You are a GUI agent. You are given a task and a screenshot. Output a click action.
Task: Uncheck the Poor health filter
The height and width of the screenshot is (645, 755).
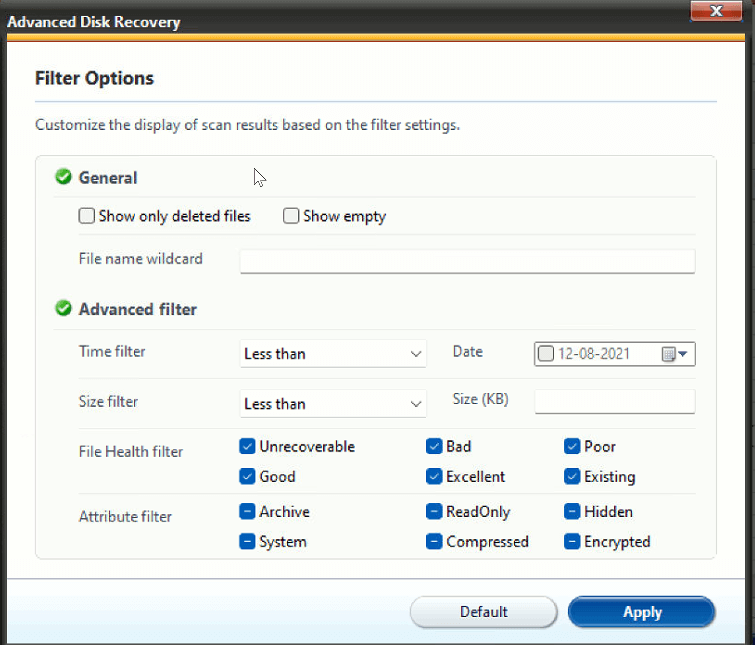(572, 446)
